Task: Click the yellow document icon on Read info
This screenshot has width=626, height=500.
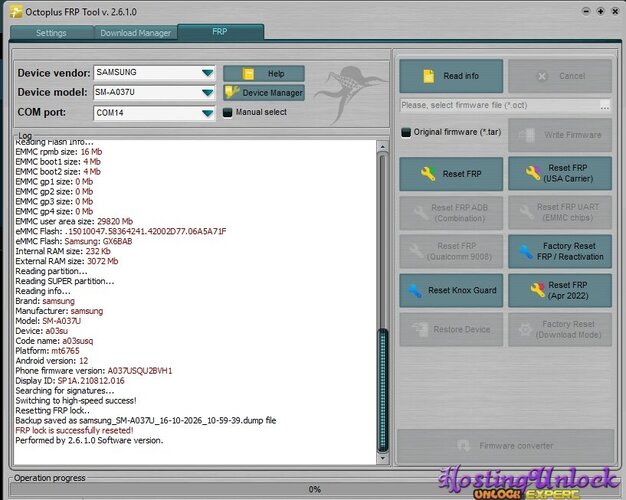Action: coord(429,76)
